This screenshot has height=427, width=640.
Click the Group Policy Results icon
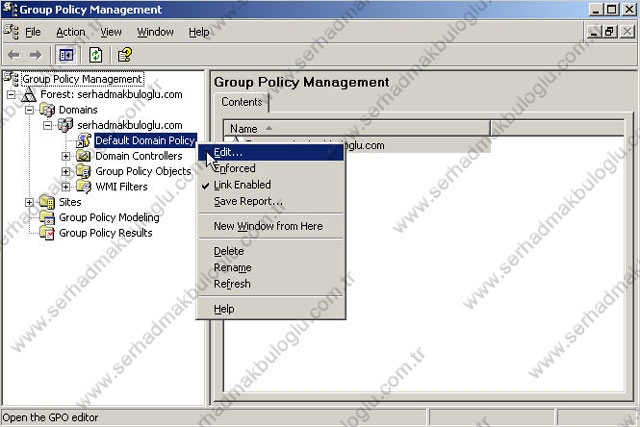[47, 233]
